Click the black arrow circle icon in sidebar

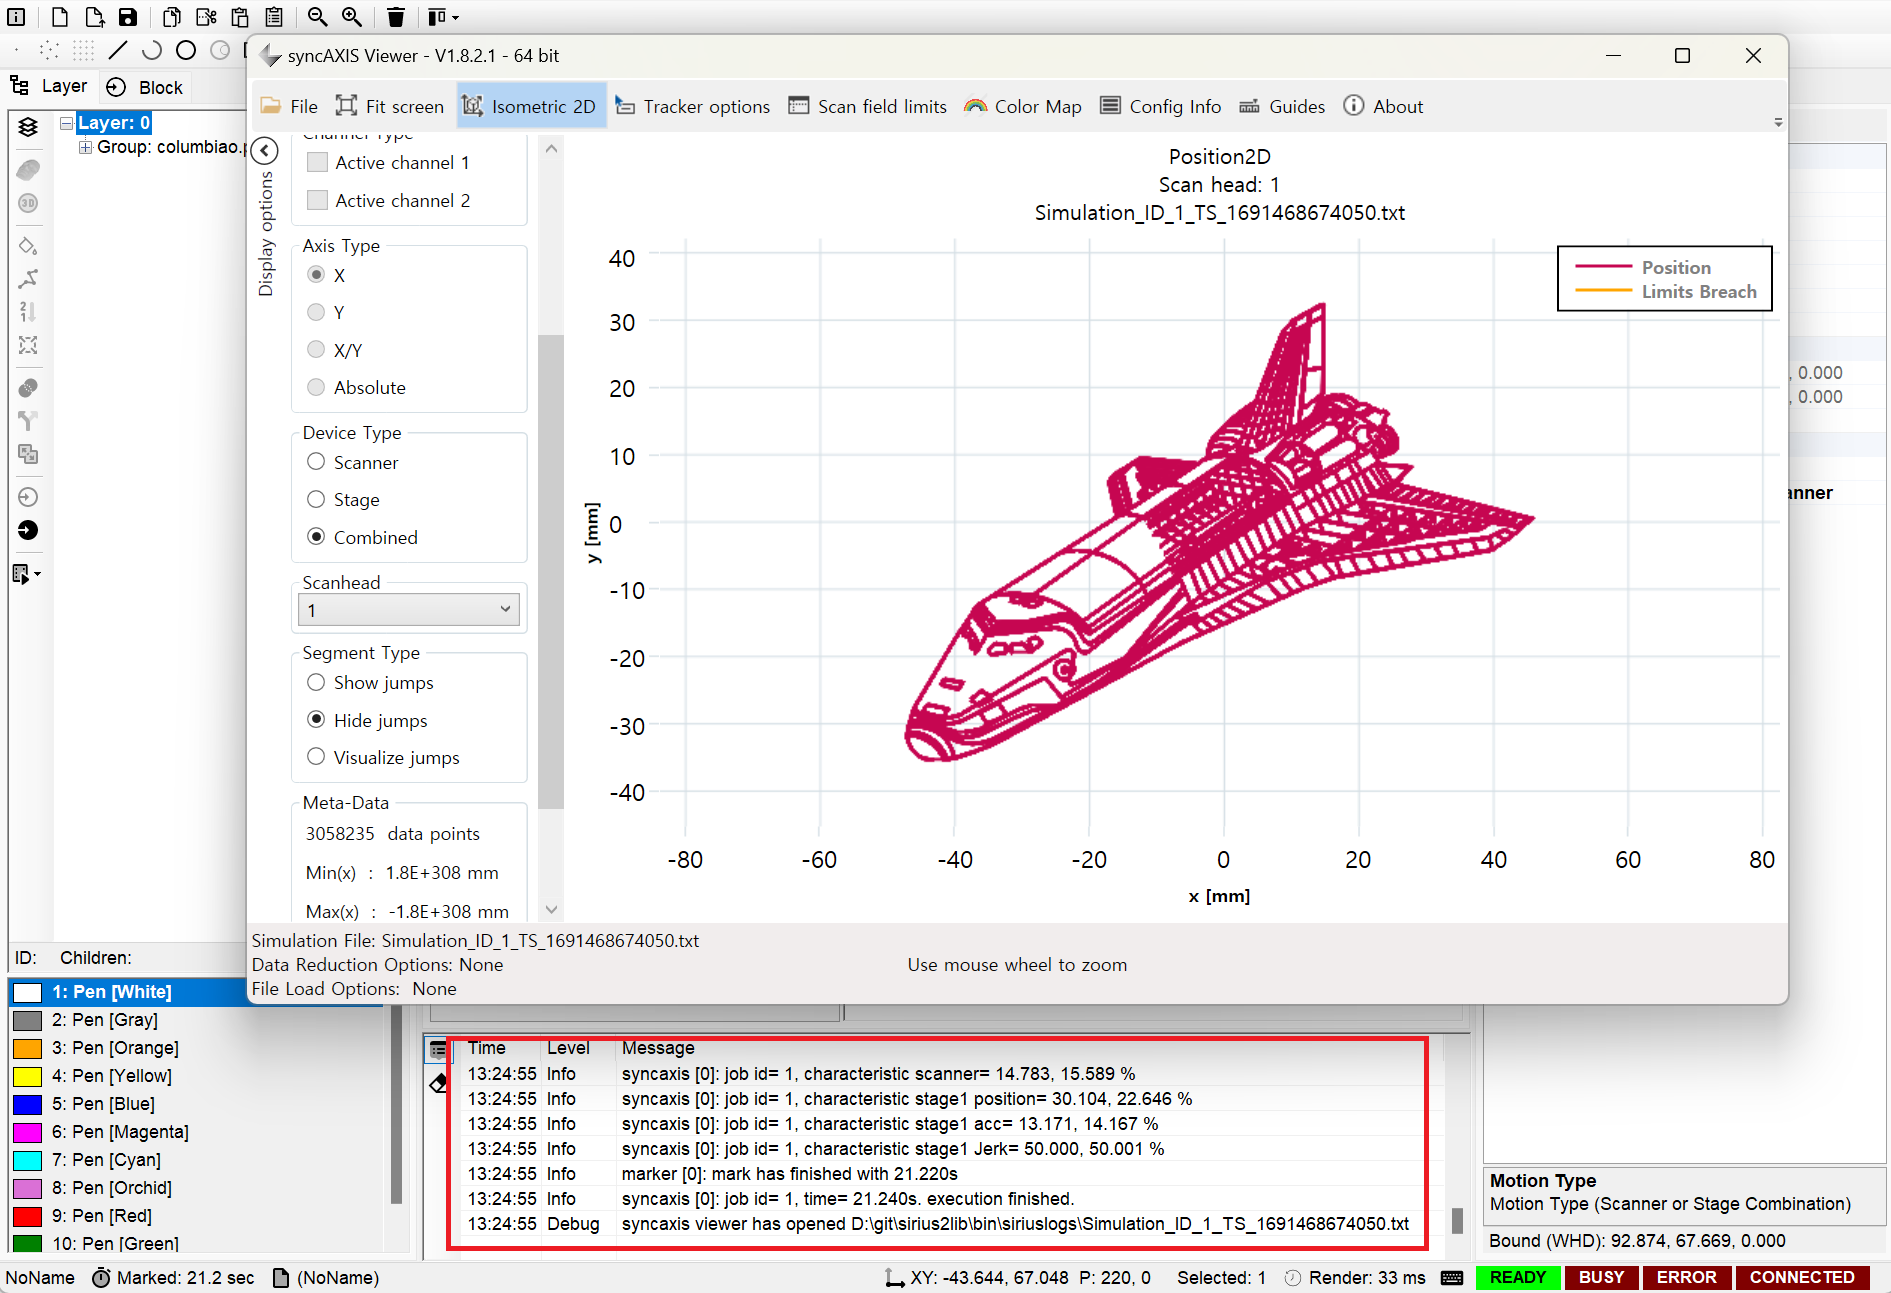pos(28,530)
